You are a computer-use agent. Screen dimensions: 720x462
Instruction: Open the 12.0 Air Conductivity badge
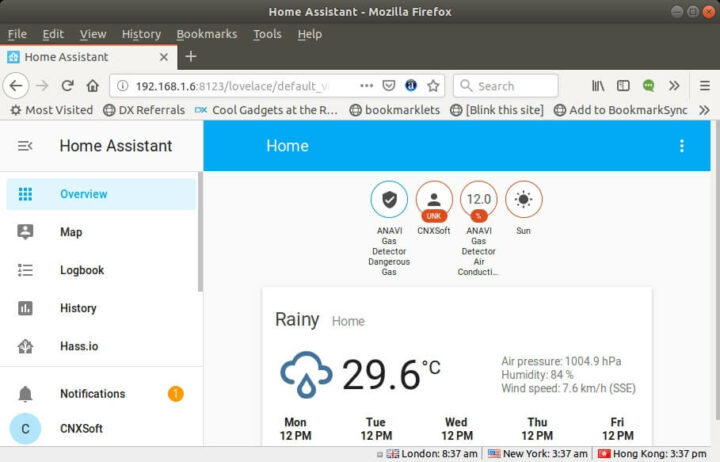coord(479,200)
